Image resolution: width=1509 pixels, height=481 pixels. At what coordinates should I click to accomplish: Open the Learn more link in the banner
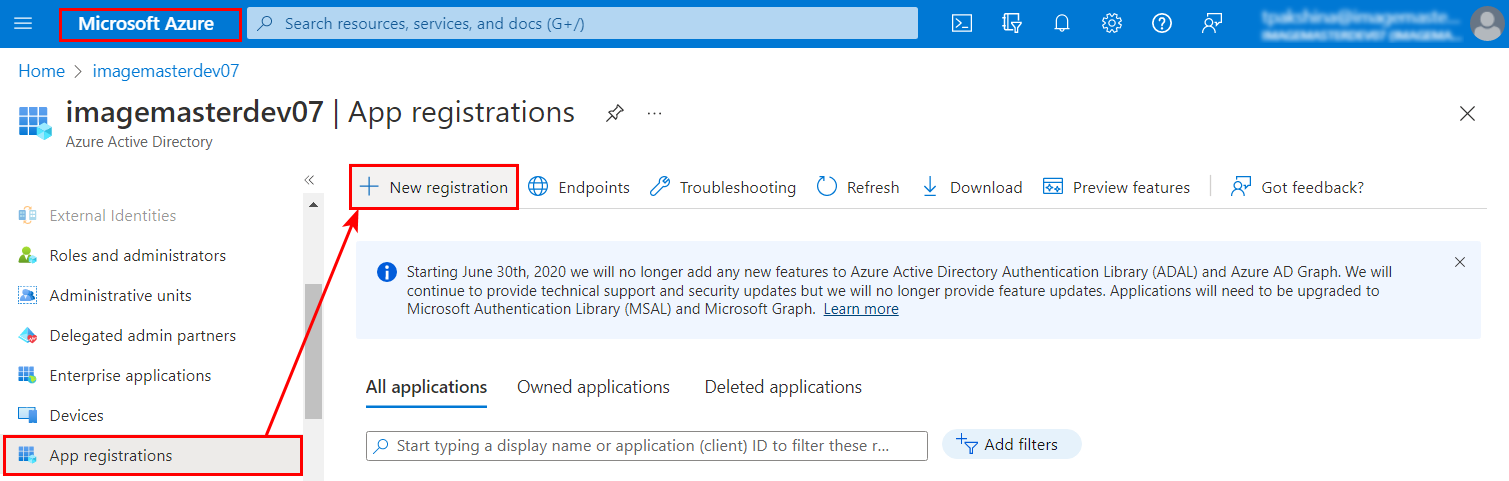[x=861, y=309]
